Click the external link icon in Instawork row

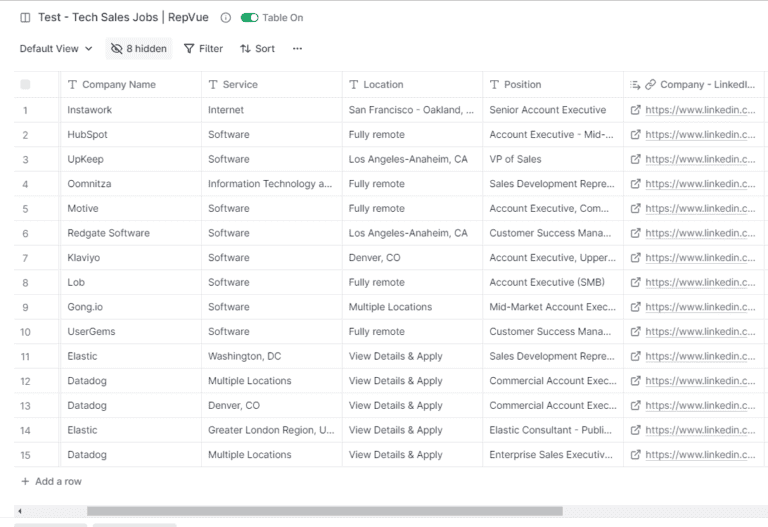point(635,110)
